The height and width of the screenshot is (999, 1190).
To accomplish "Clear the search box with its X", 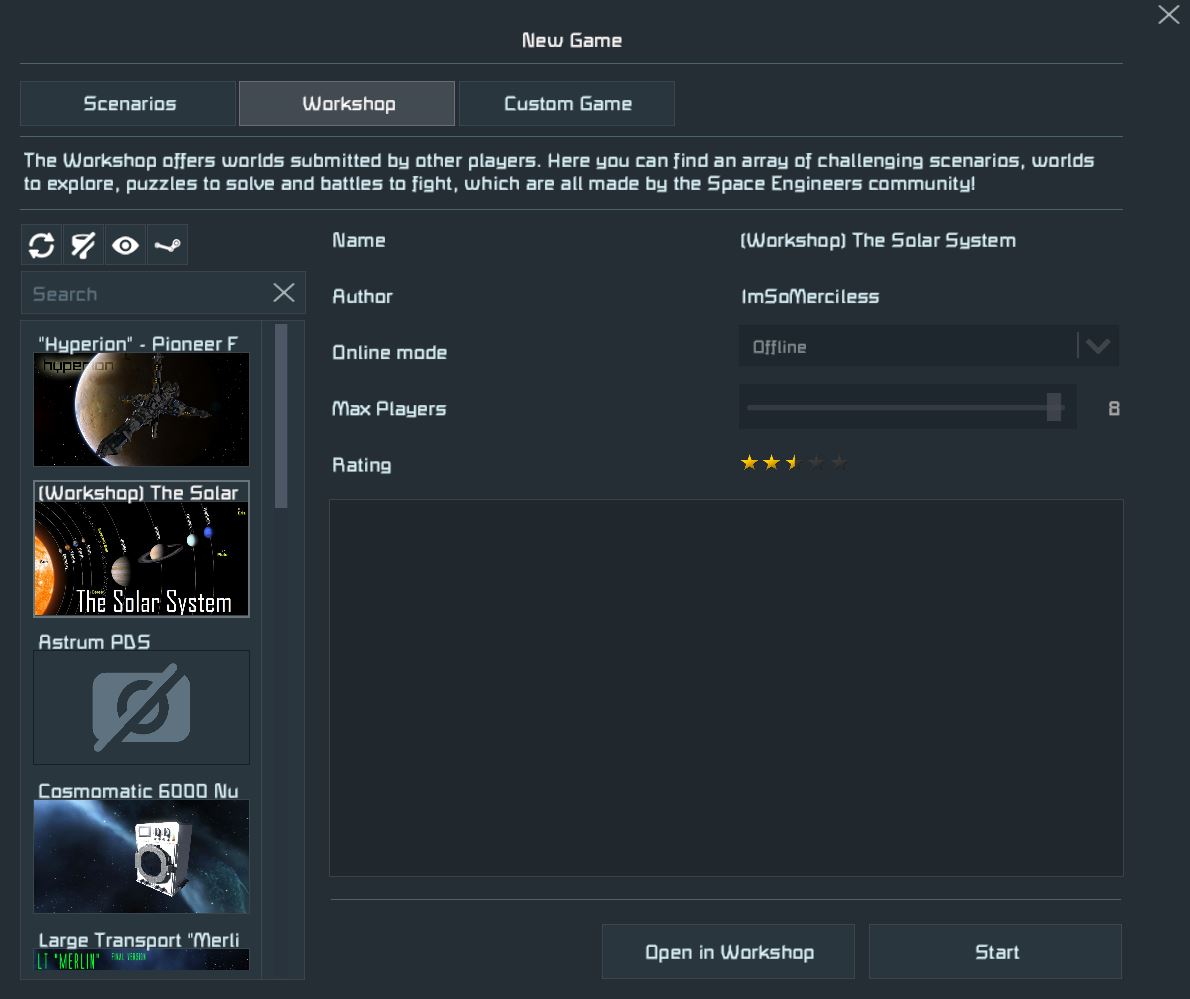I will 284,293.
